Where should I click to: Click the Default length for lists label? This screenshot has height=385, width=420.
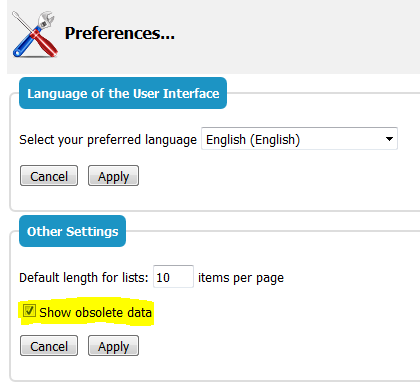(x=84, y=277)
